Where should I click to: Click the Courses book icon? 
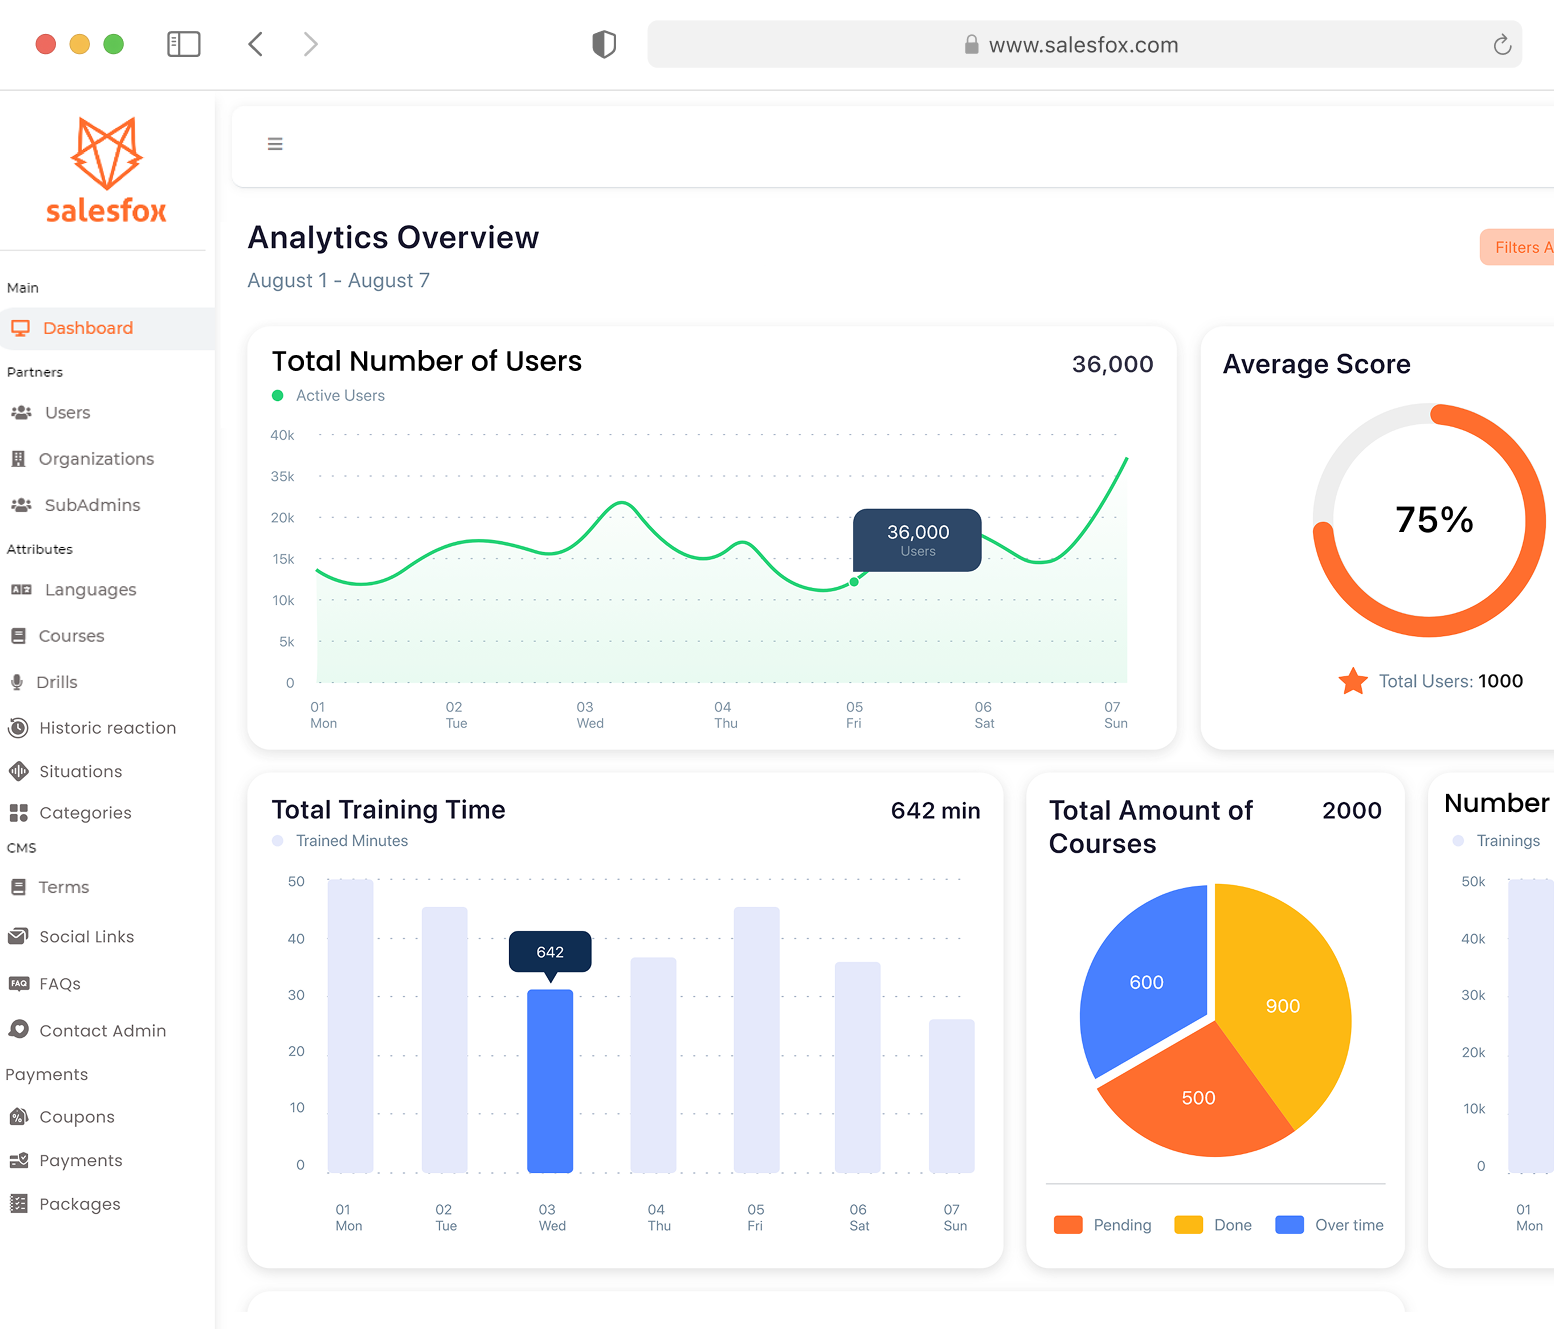18,636
